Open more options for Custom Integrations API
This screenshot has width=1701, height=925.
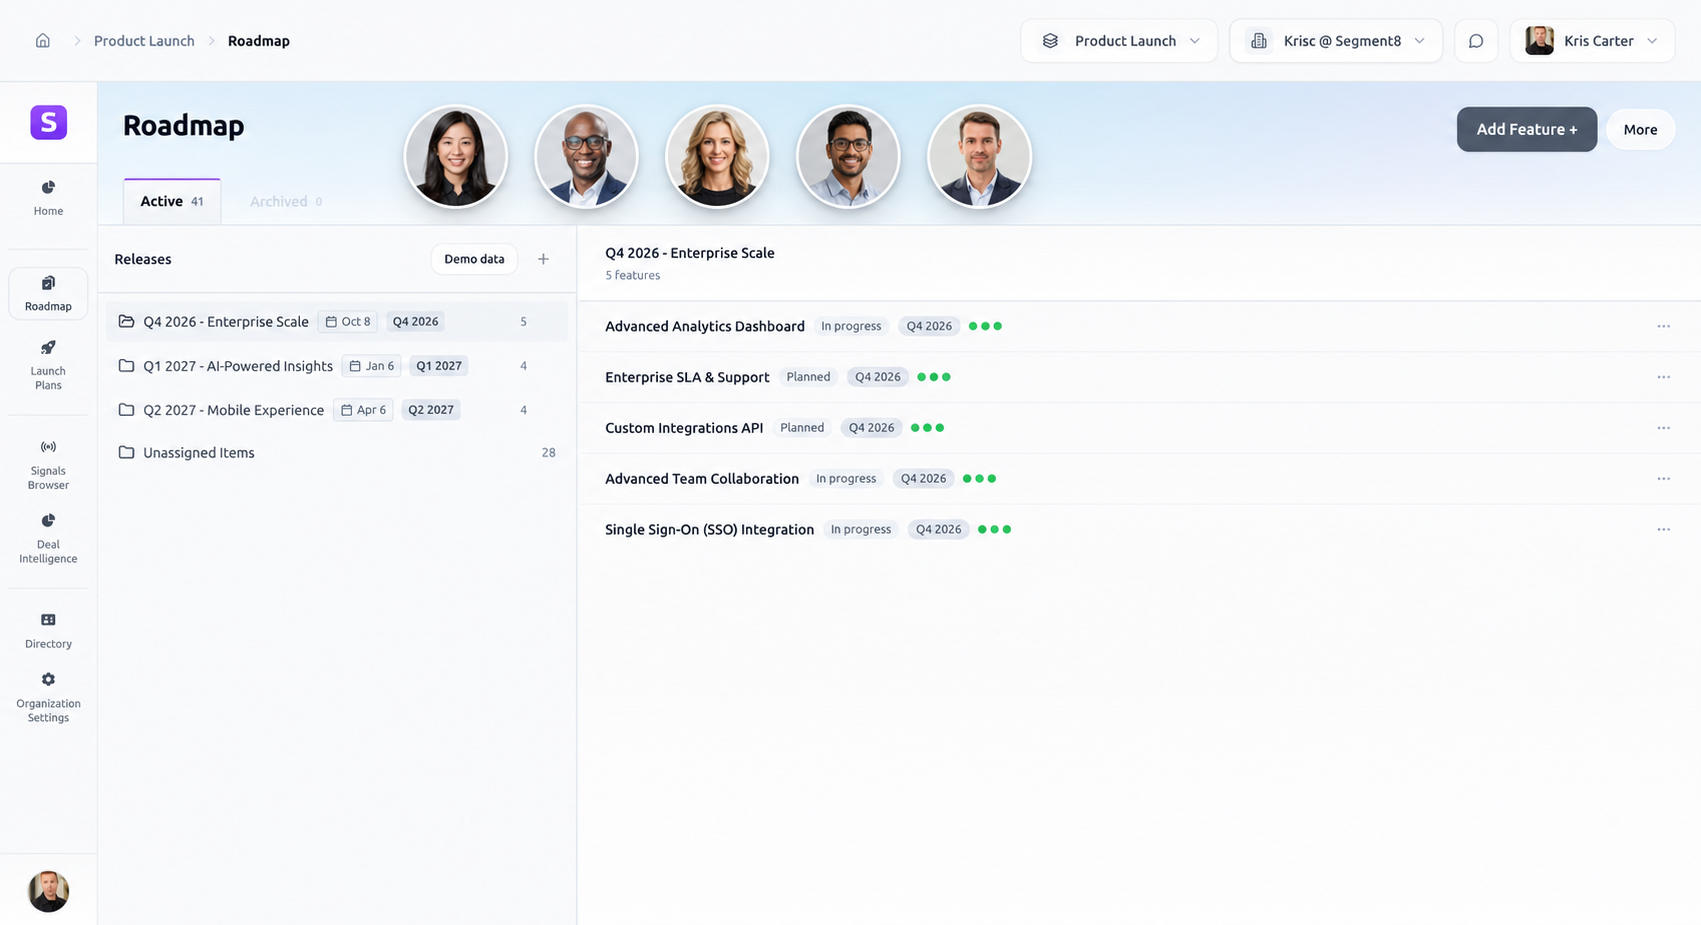click(x=1663, y=428)
